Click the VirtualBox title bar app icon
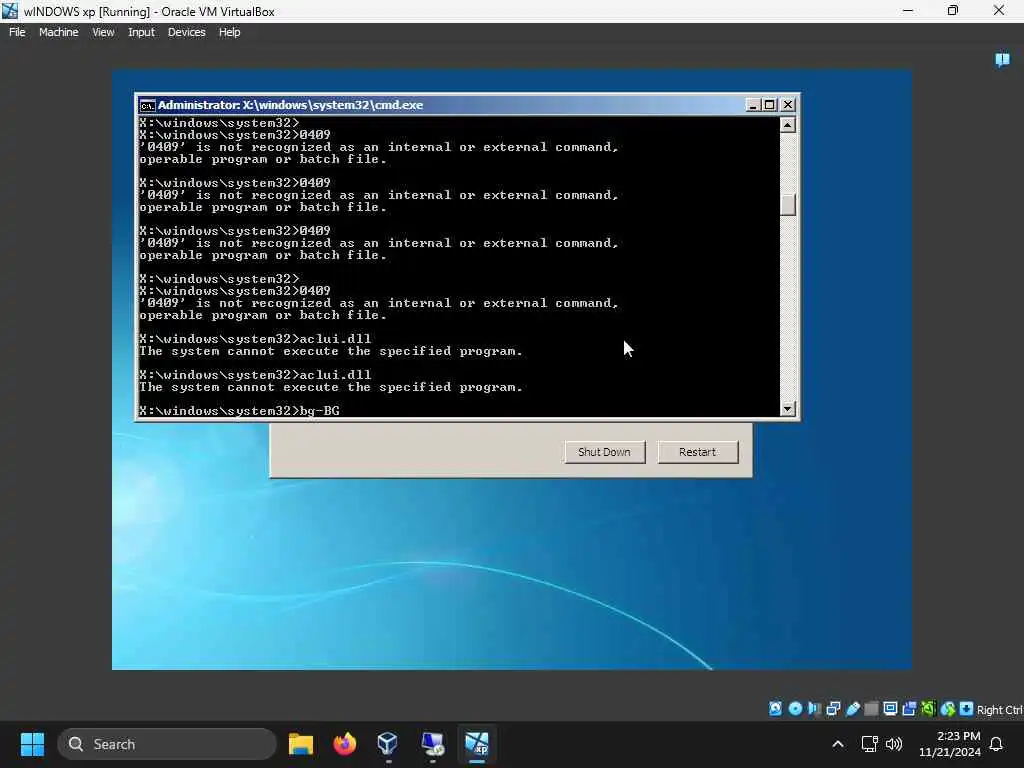 coord(10,11)
